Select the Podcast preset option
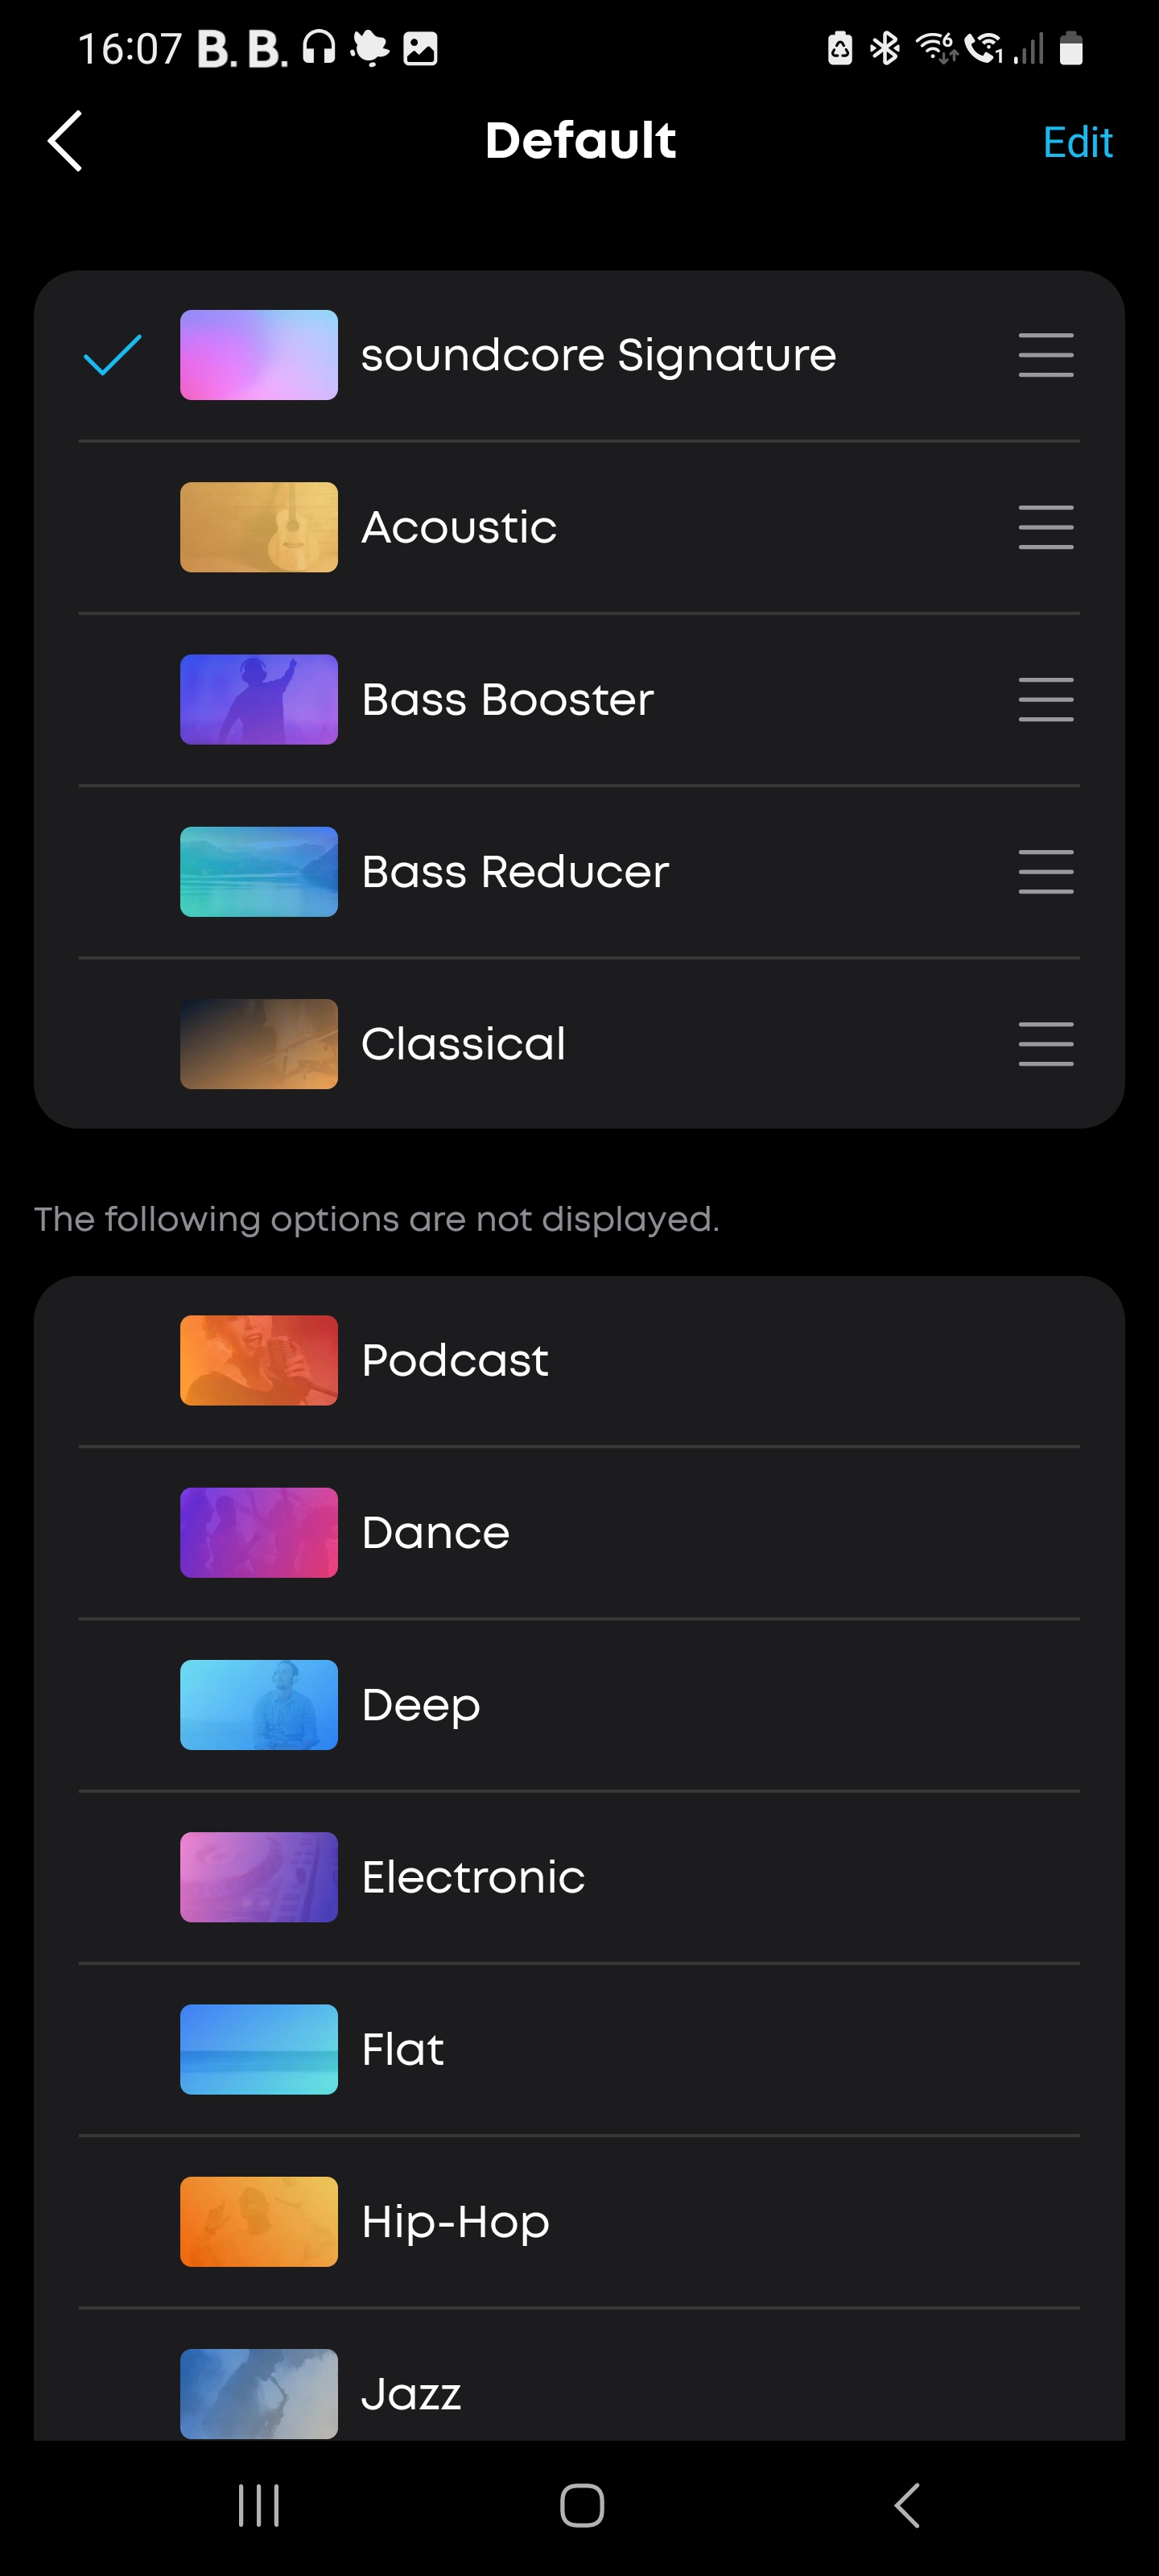 455,1360
